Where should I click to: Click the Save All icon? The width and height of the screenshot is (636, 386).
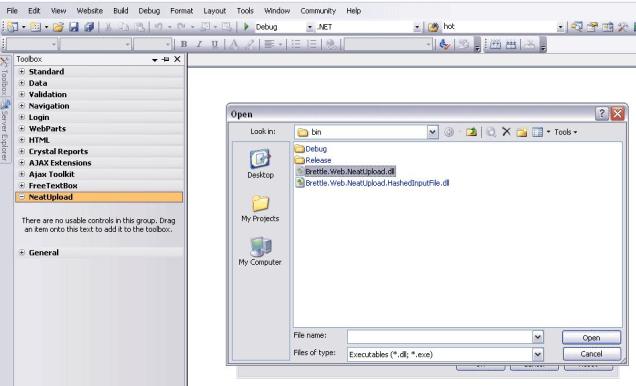click(x=89, y=27)
